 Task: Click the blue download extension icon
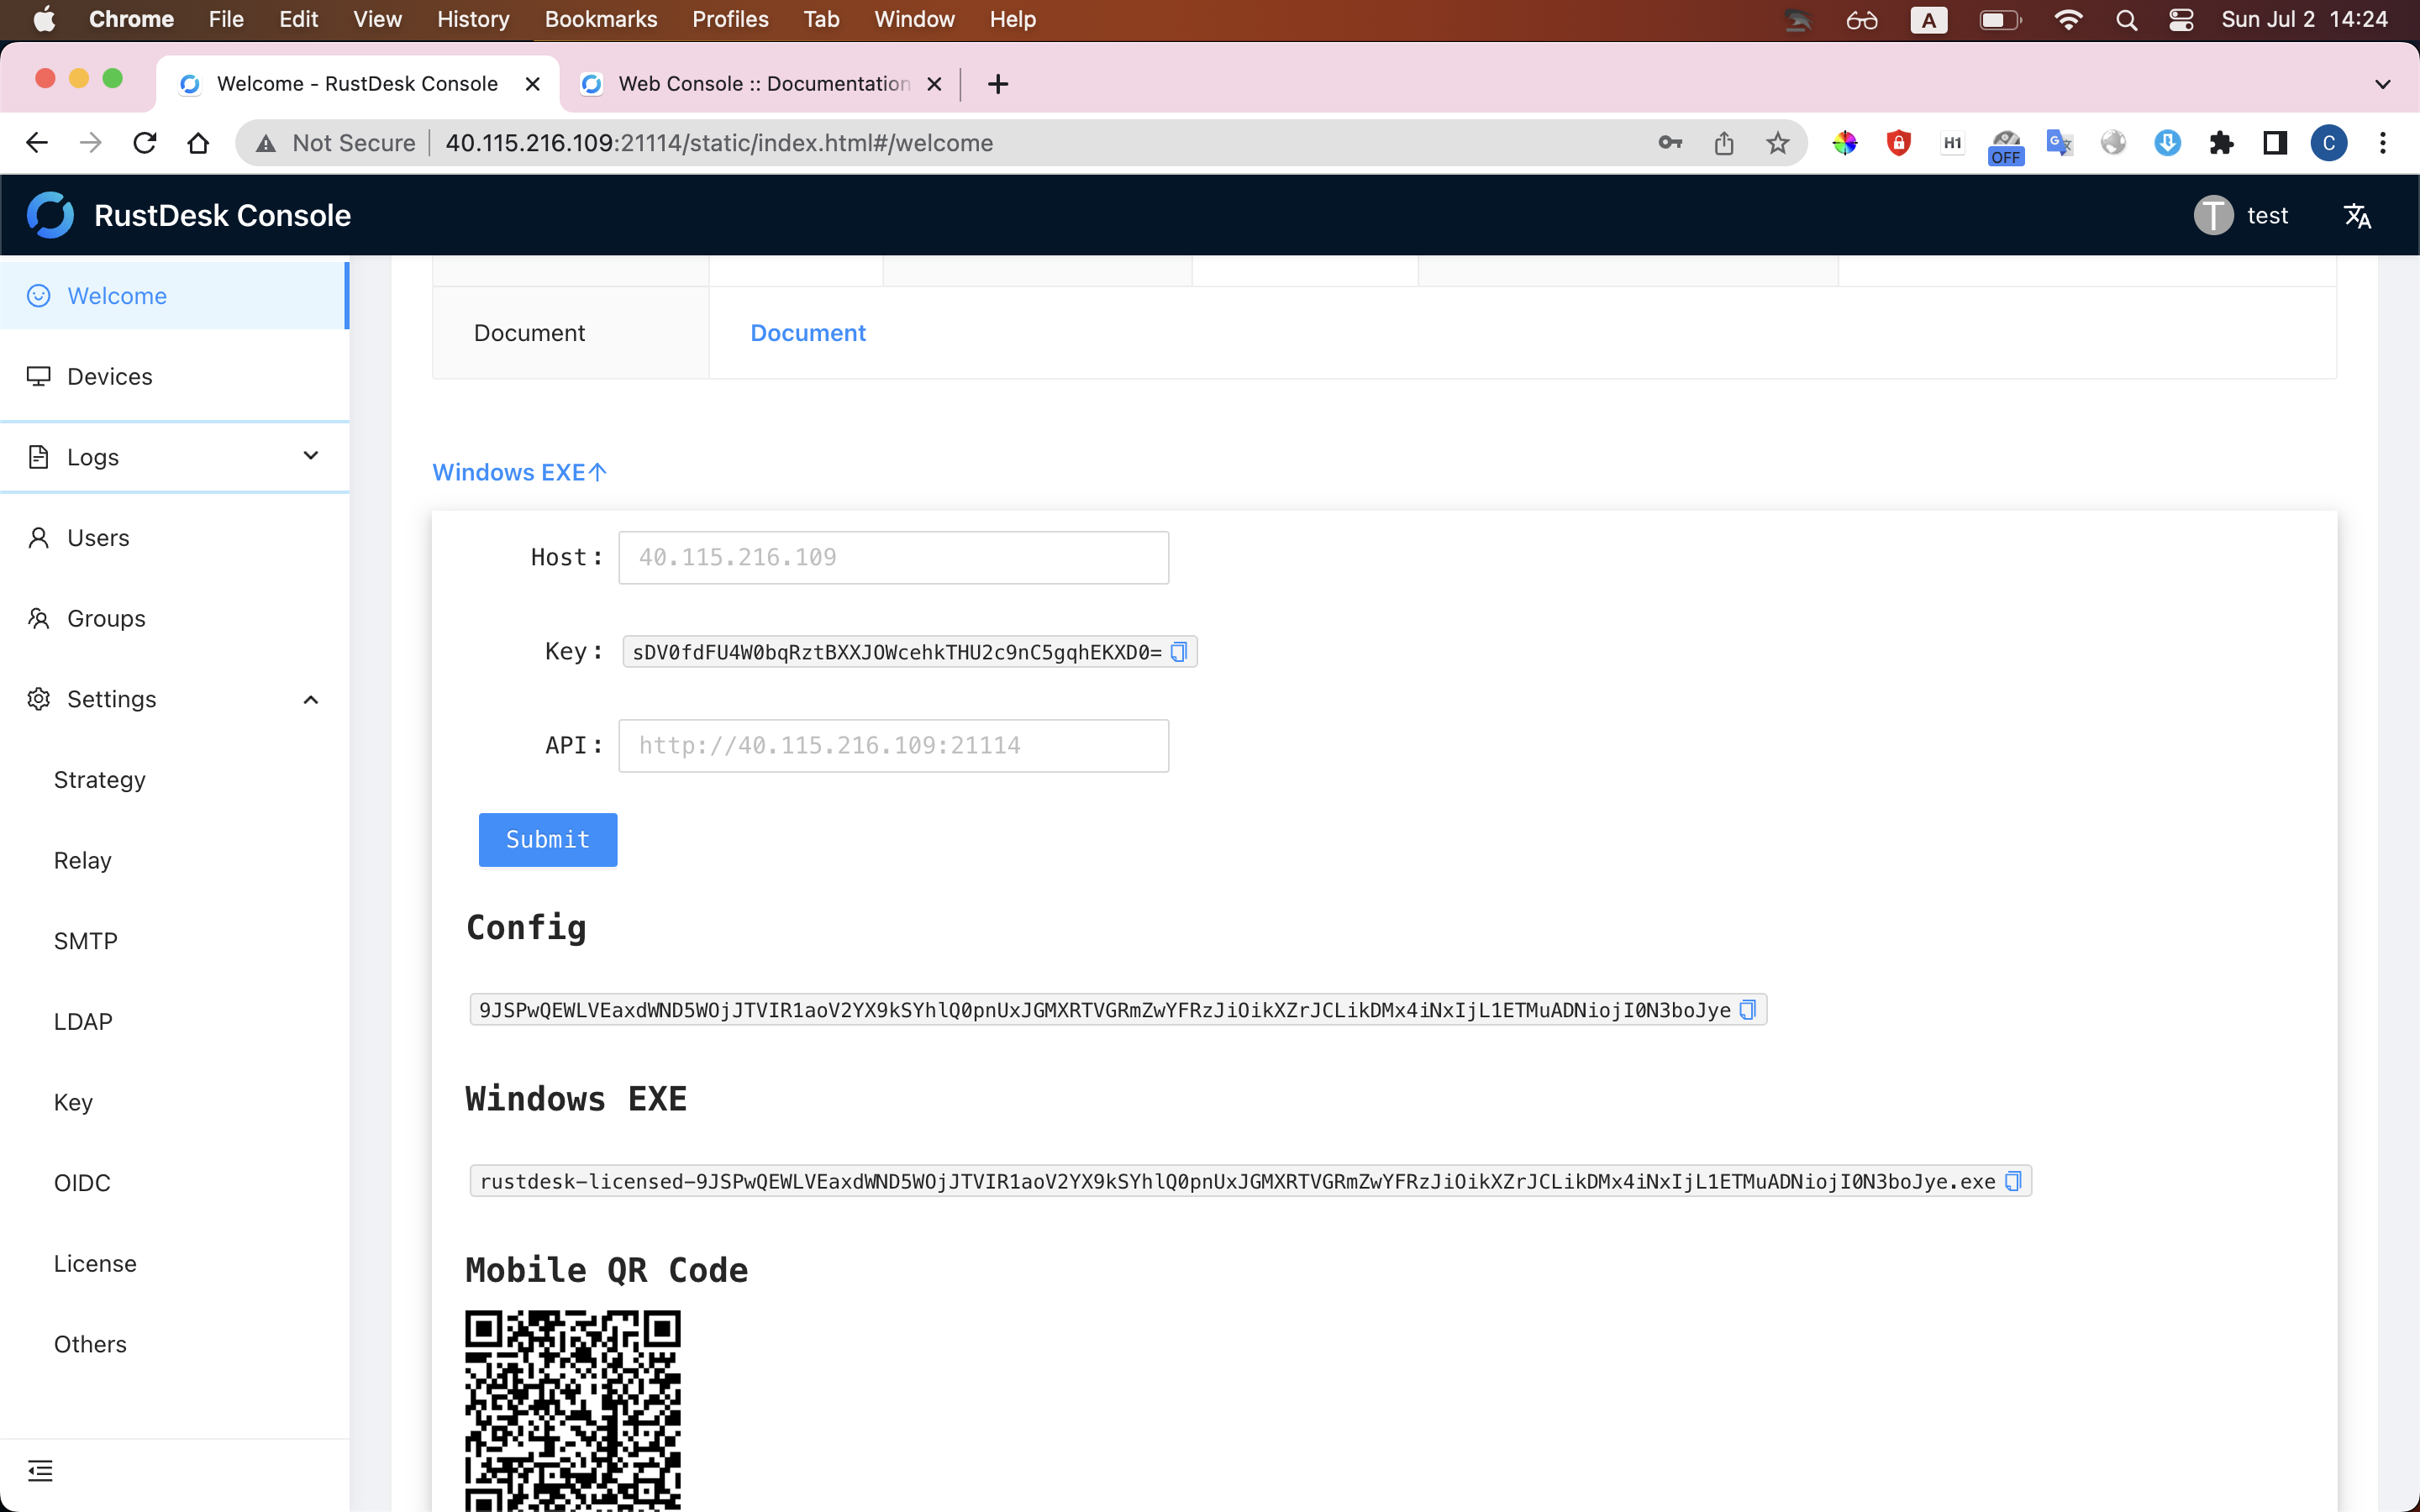2167,143
